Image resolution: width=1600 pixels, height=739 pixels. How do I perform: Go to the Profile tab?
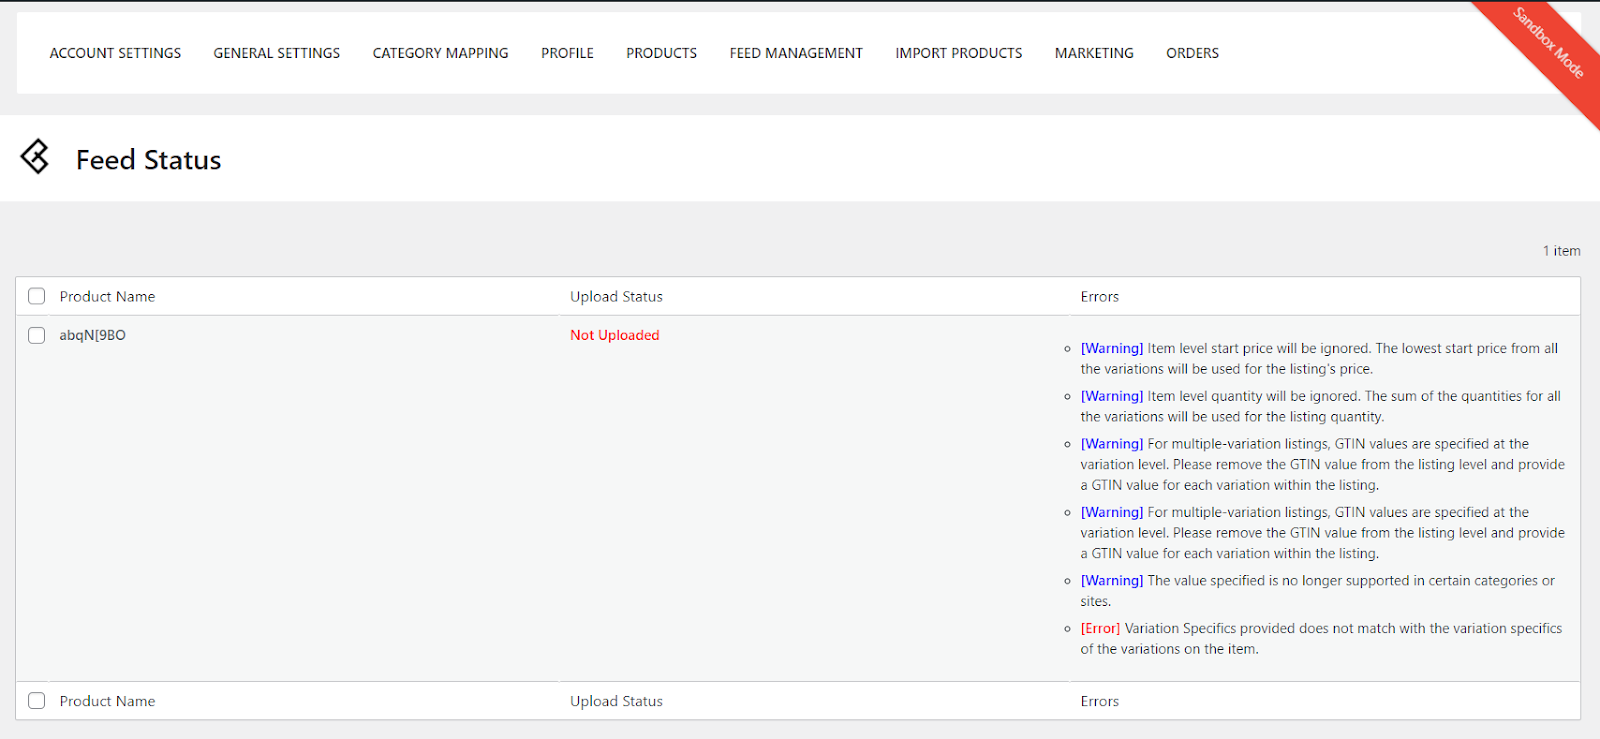pos(567,53)
